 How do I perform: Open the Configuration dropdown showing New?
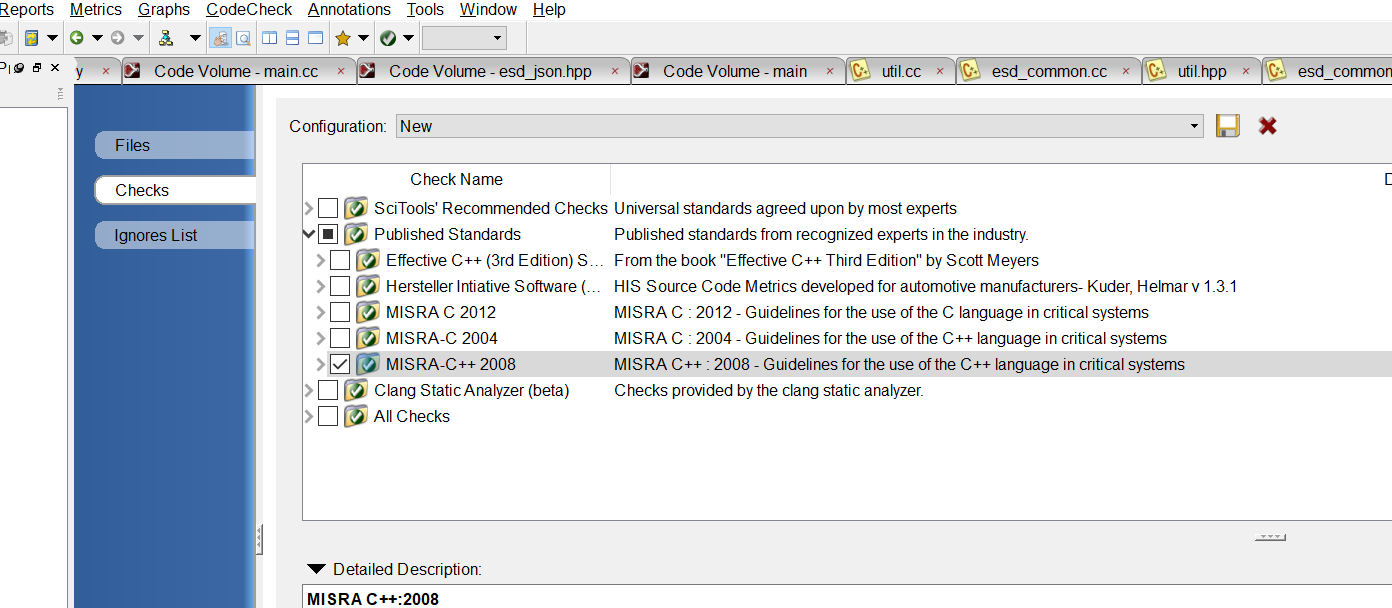799,126
